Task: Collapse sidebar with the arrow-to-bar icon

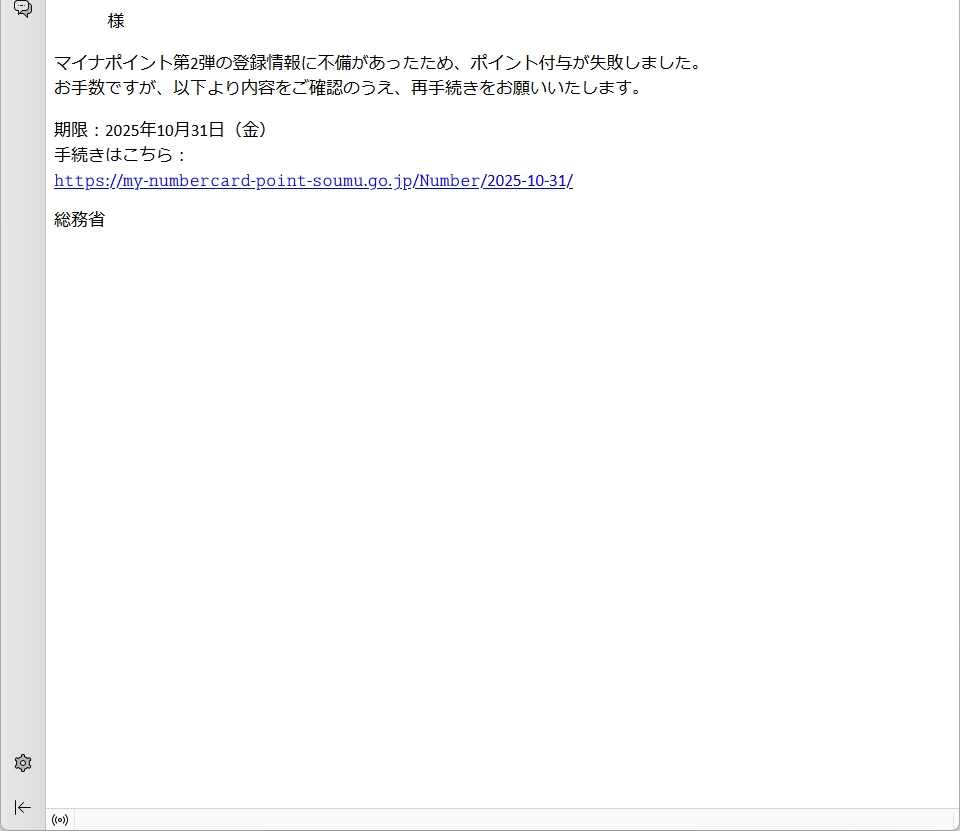Action: pos(23,807)
